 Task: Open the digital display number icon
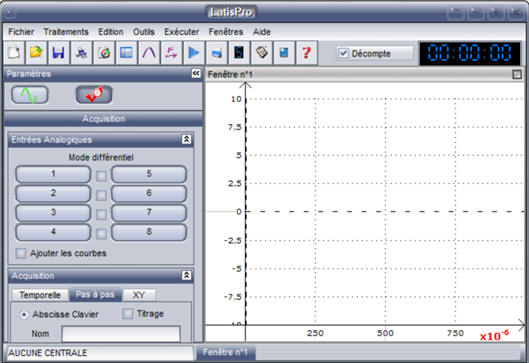pyautogui.click(x=239, y=53)
